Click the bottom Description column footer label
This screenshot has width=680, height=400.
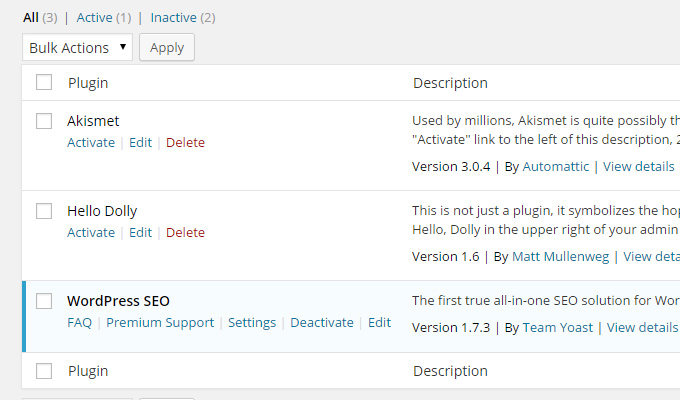coord(450,371)
